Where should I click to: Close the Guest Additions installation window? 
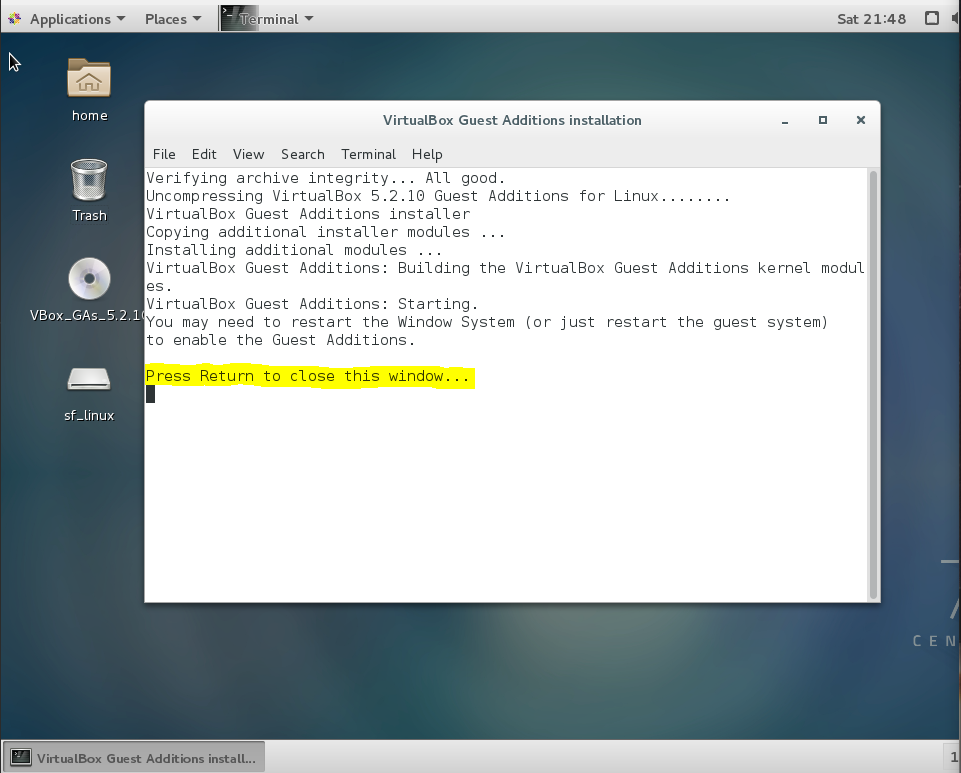pos(861,120)
